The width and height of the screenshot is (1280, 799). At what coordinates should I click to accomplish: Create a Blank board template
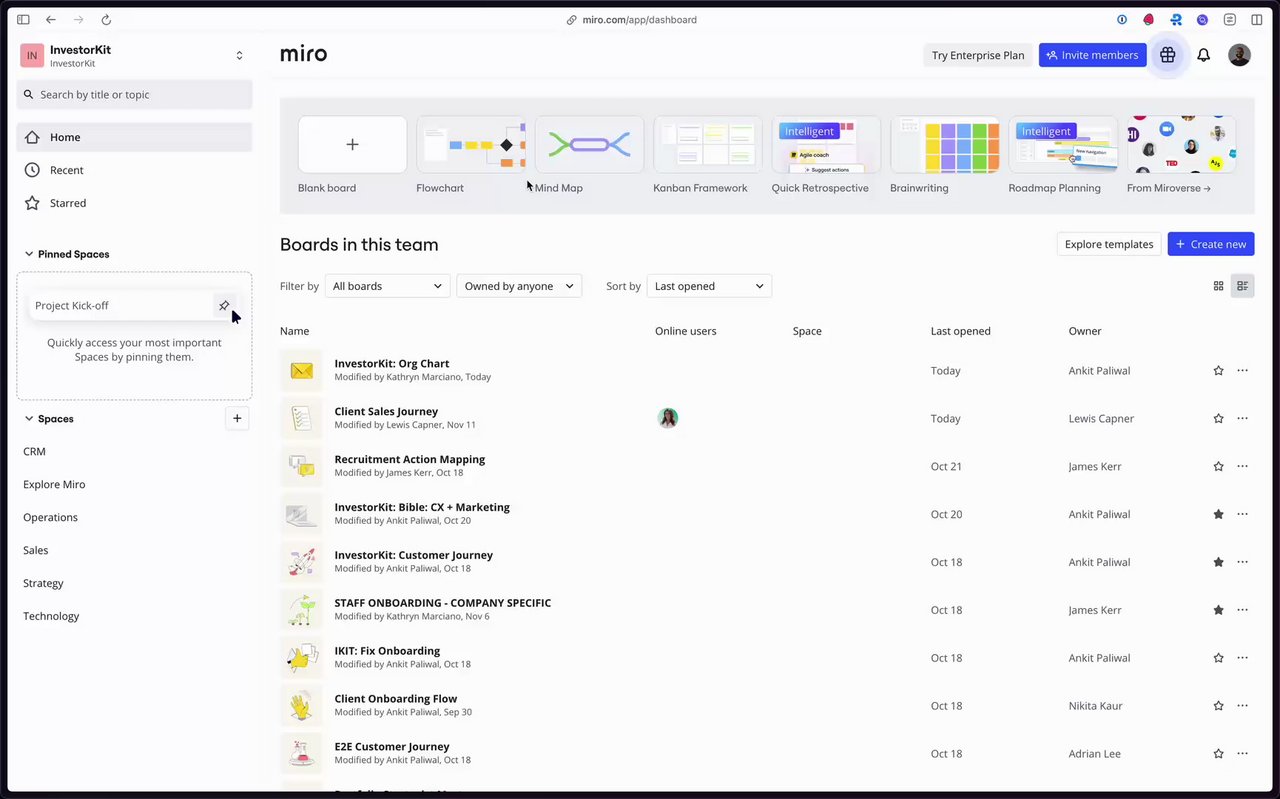352,145
